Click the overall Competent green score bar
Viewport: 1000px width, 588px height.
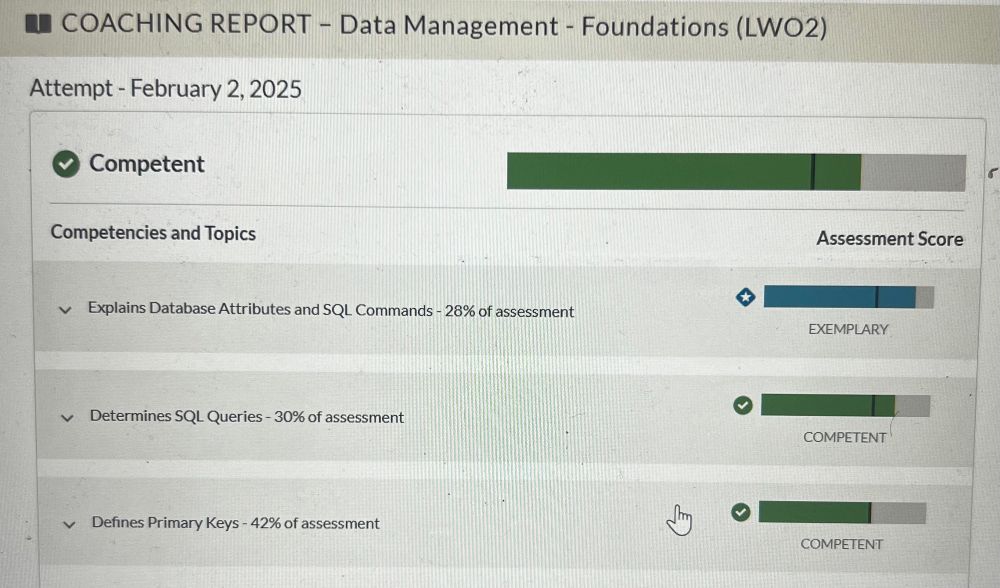tap(736, 172)
